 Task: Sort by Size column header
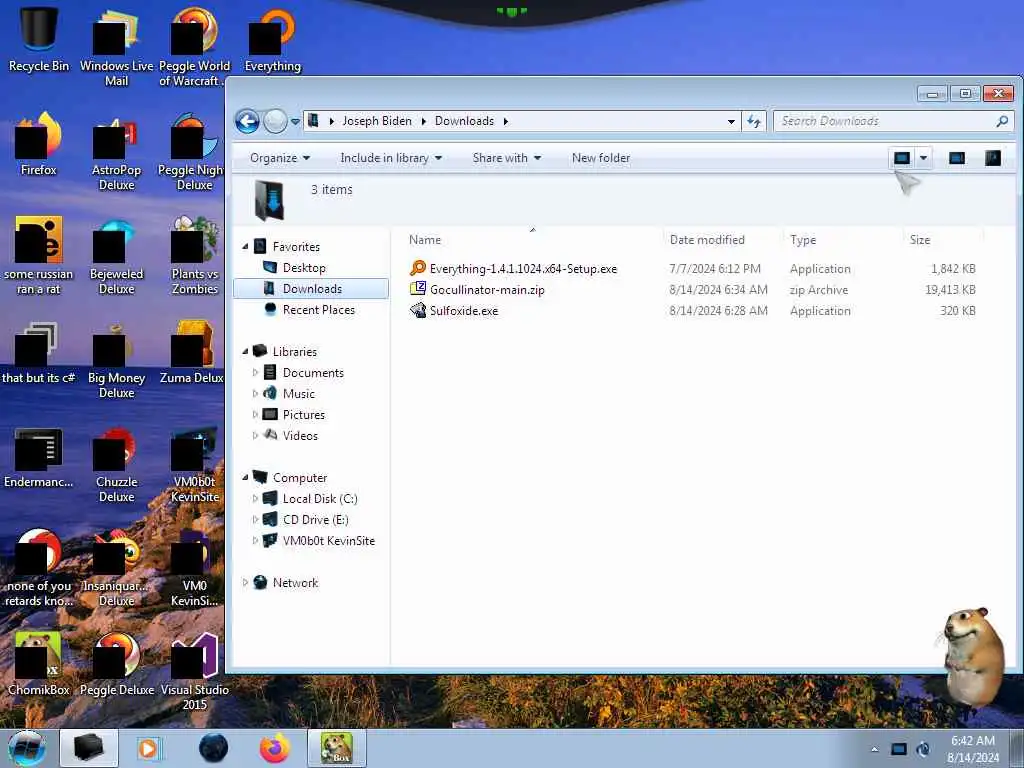(920, 240)
